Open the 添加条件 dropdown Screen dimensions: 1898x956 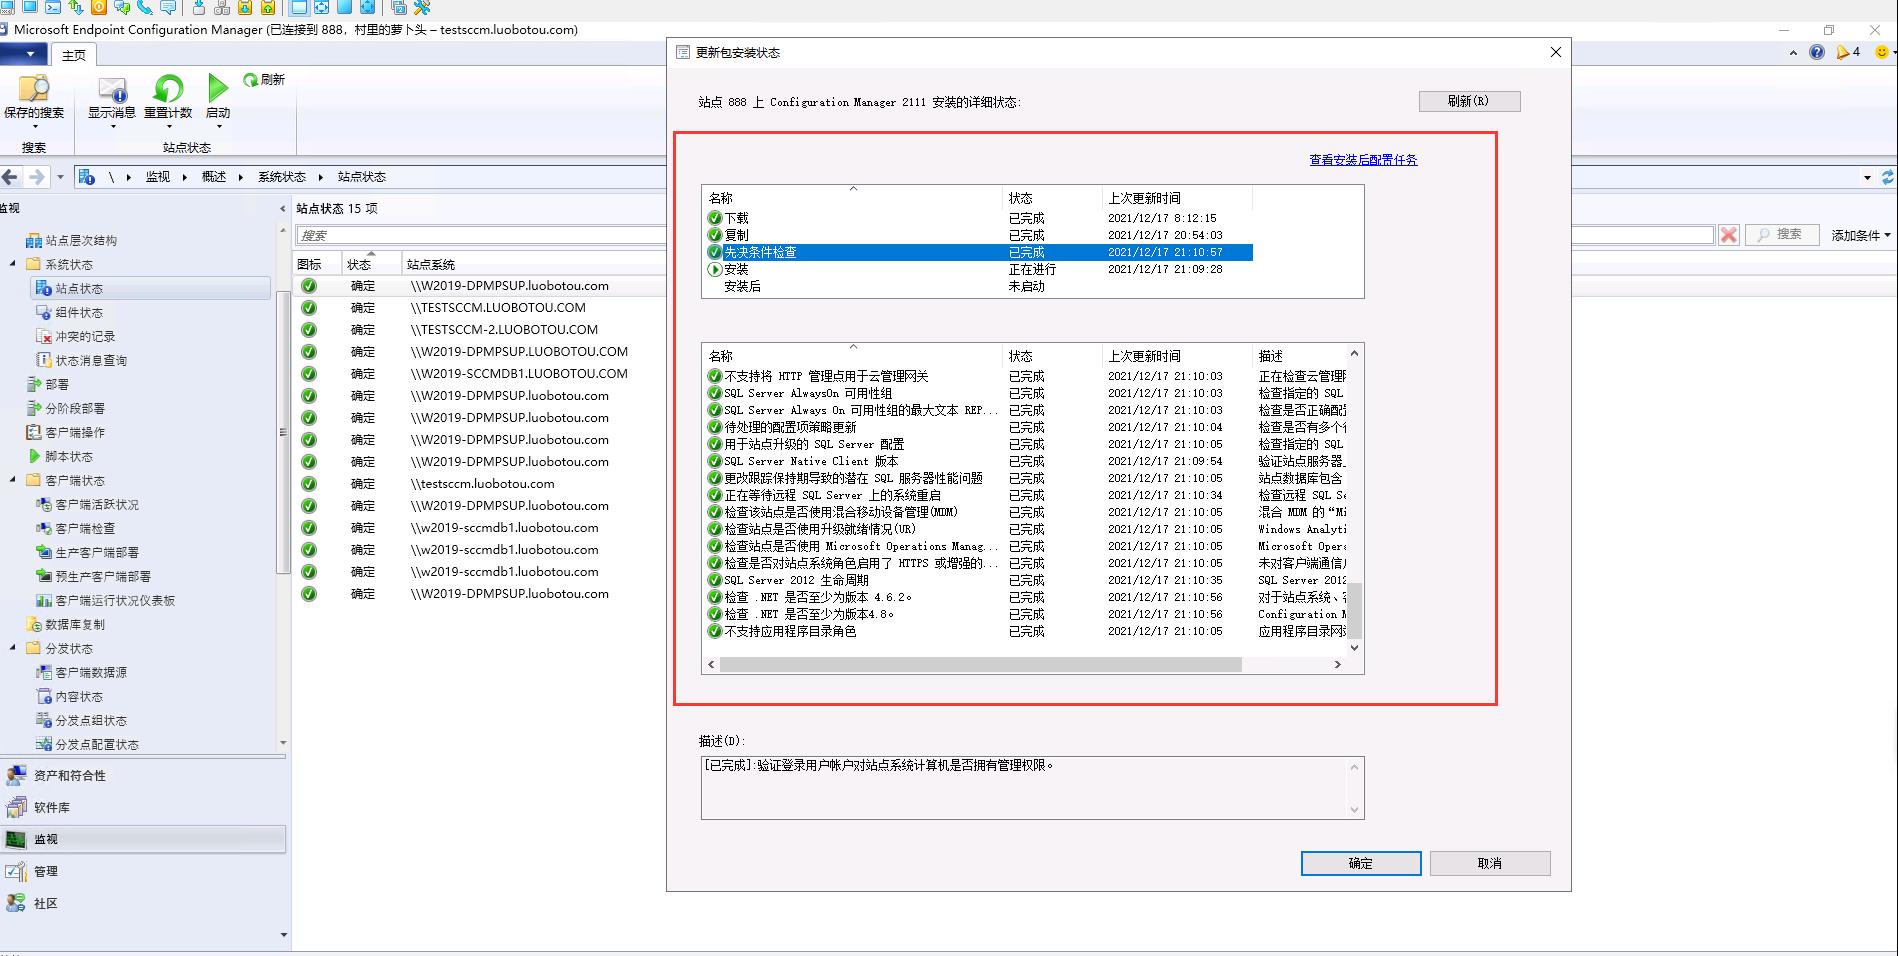coord(1861,236)
